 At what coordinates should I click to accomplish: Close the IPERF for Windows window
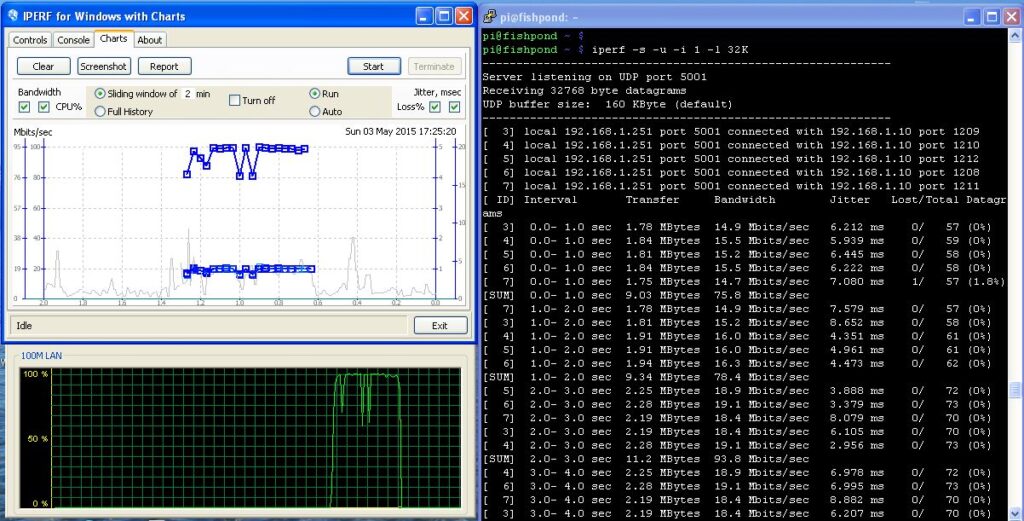pos(464,16)
